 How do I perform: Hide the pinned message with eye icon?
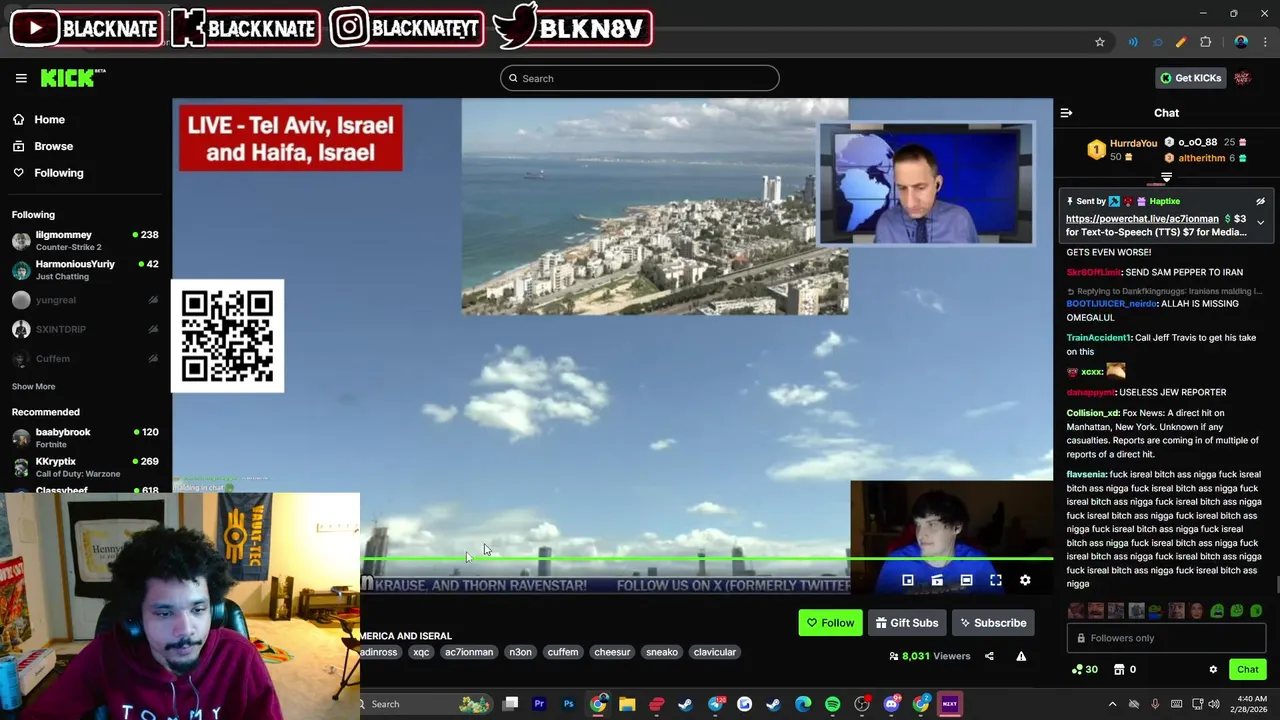[x=1260, y=201]
